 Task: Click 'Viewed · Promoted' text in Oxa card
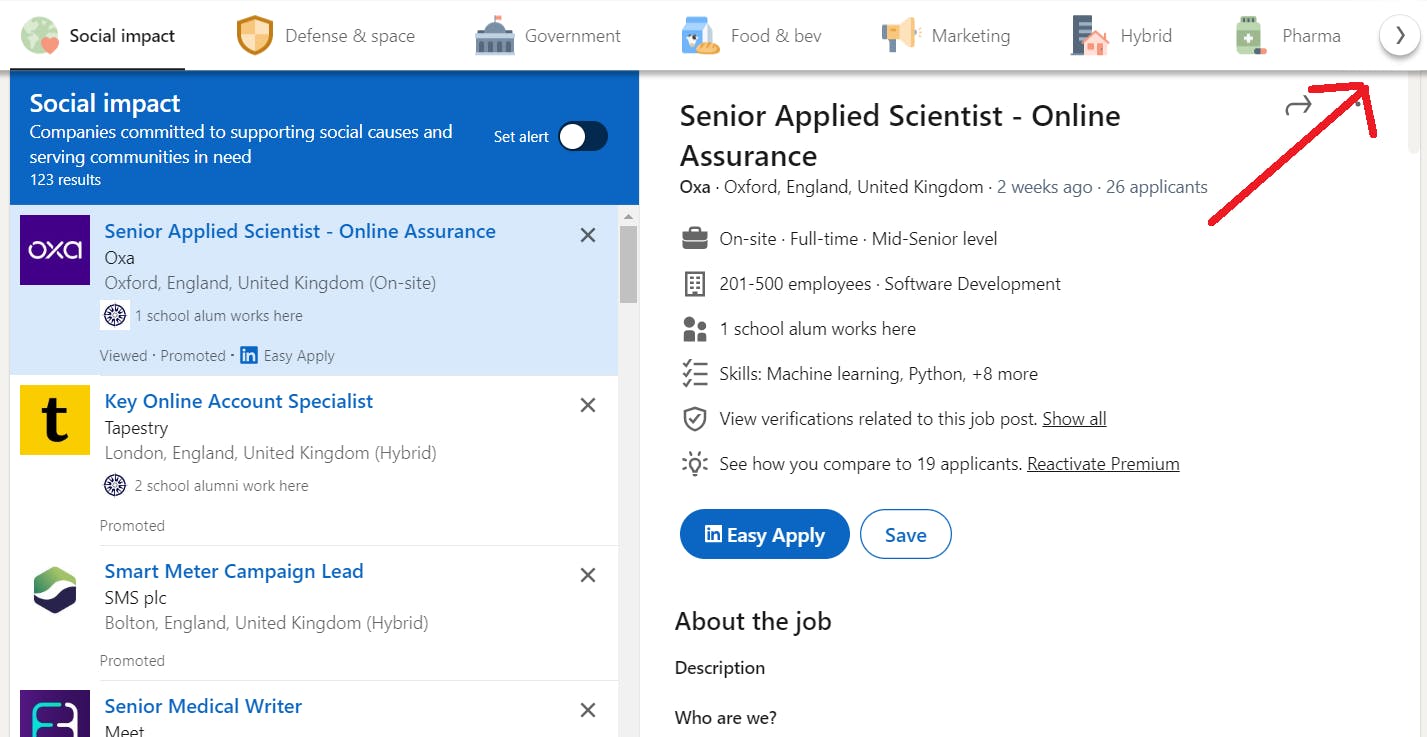coord(163,356)
